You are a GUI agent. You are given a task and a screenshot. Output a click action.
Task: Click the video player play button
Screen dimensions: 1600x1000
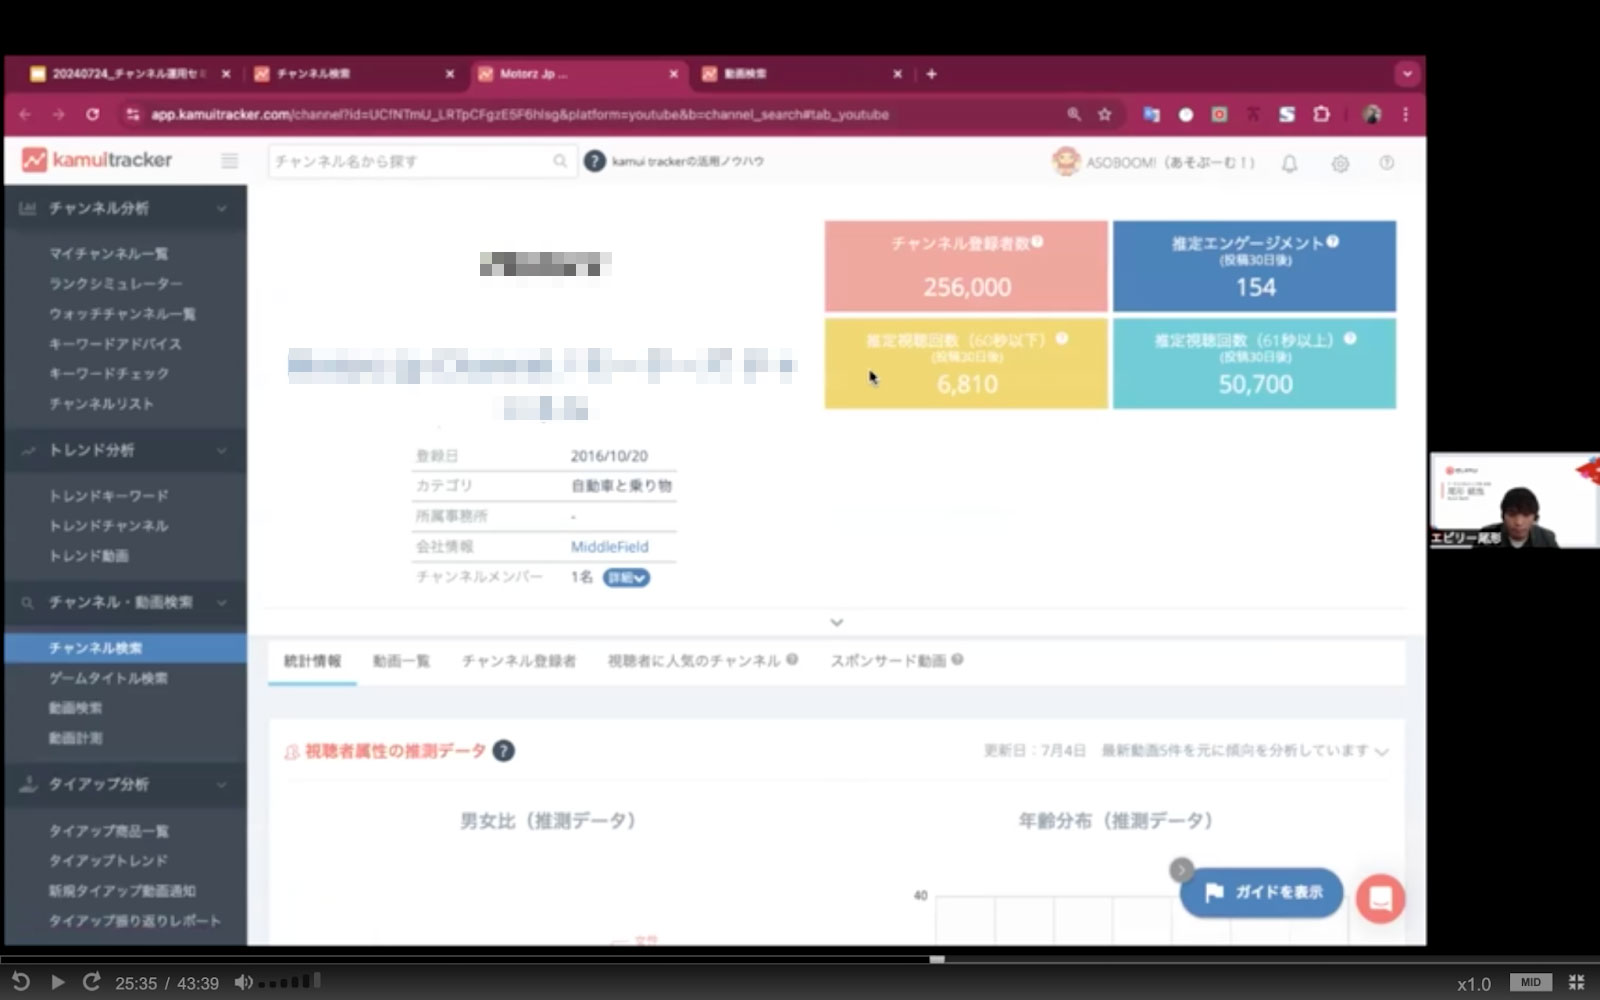tap(57, 983)
